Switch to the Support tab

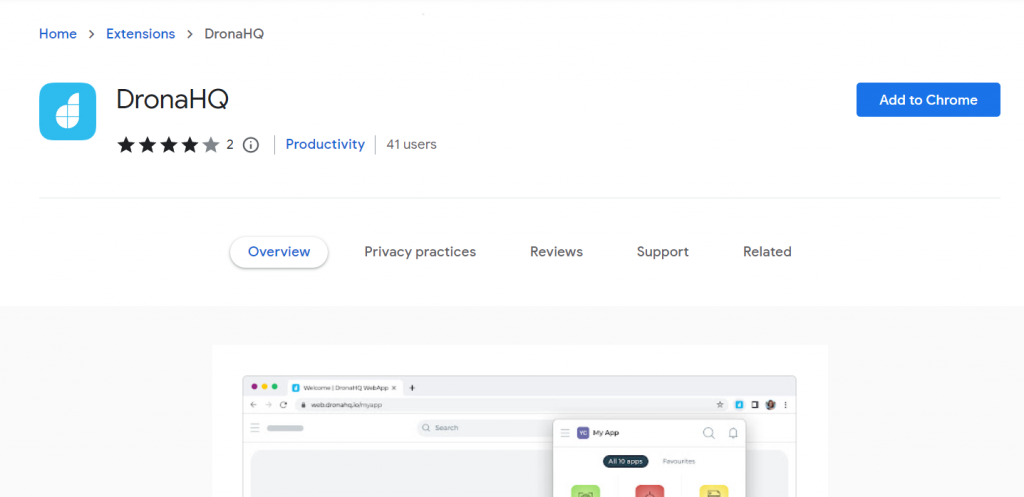click(662, 252)
